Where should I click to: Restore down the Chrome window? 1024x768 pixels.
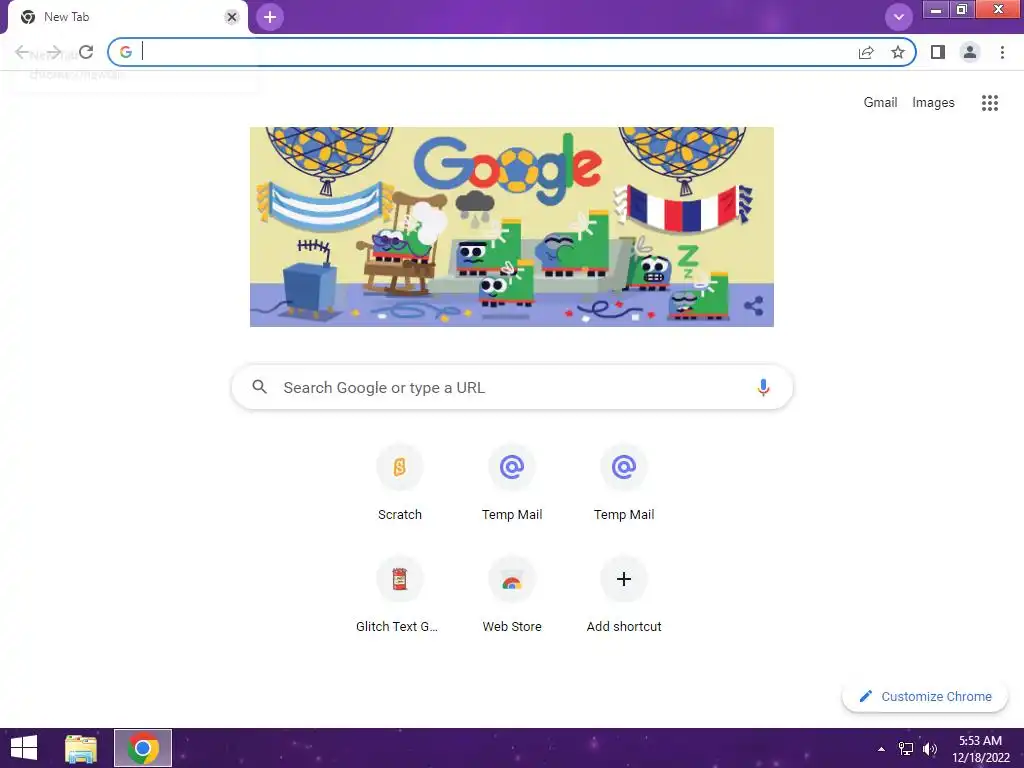click(x=961, y=9)
